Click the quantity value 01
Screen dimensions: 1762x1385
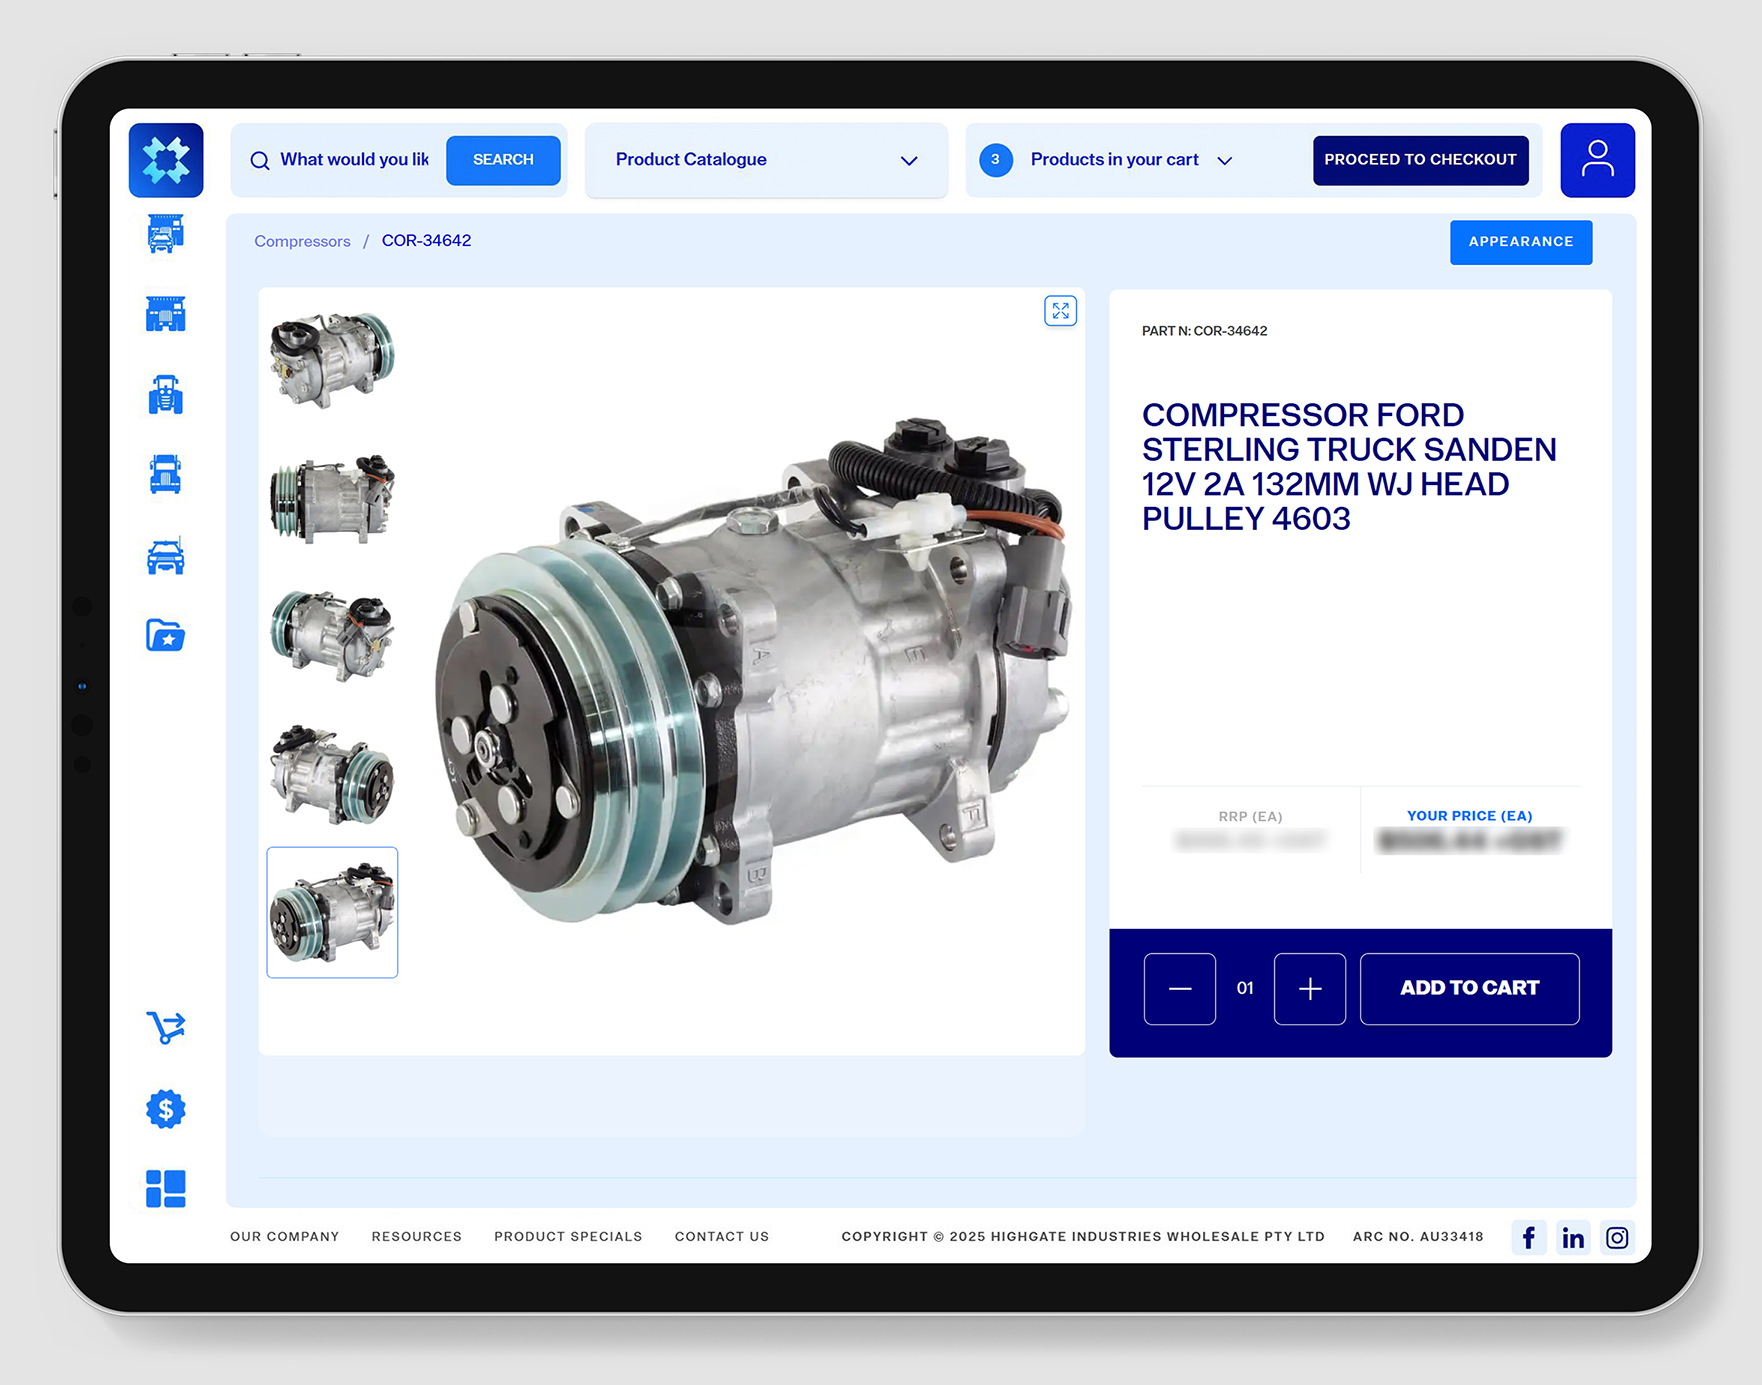1245,988
